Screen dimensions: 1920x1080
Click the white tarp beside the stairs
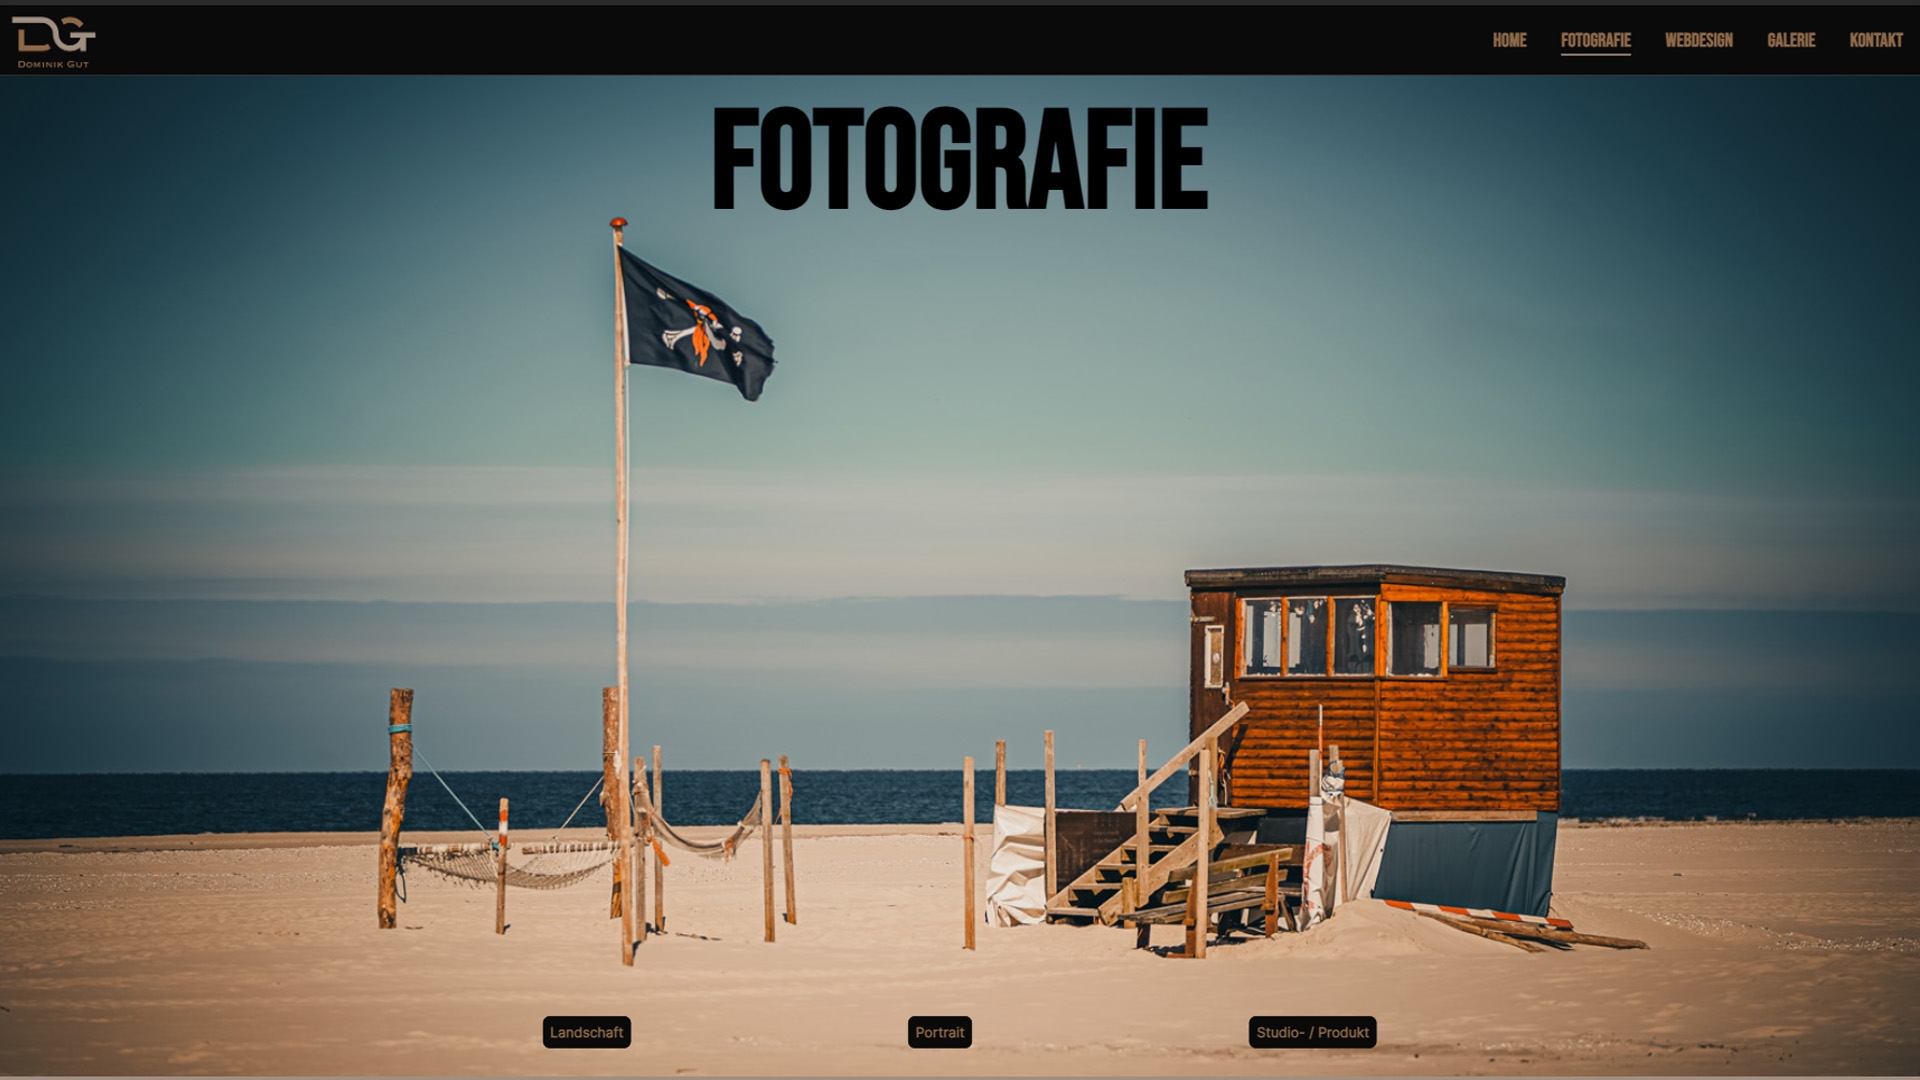pyautogui.click(x=1015, y=865)
